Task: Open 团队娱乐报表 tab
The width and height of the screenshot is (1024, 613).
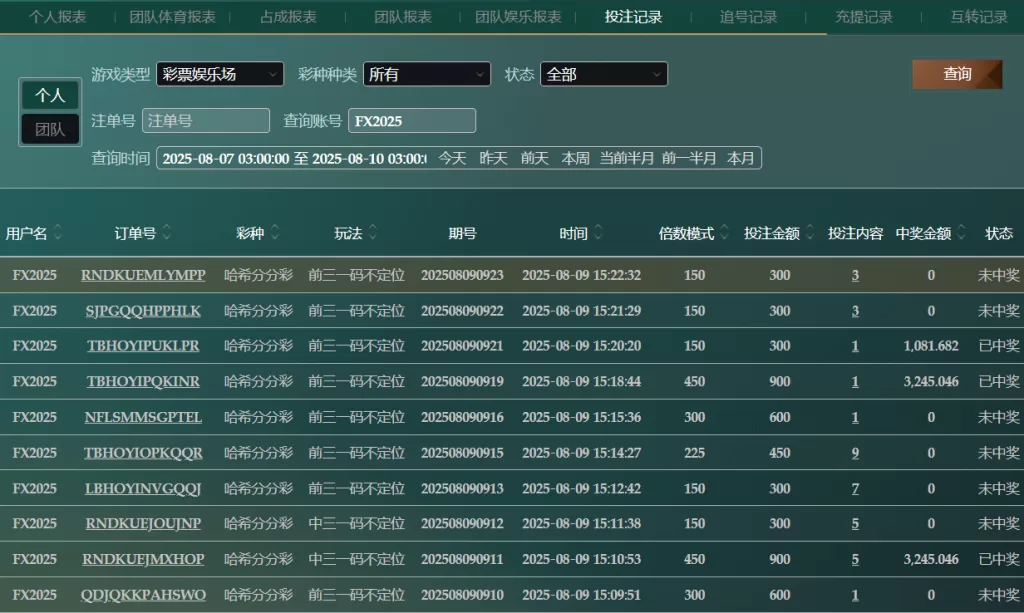Action: [x=518, y=17]
